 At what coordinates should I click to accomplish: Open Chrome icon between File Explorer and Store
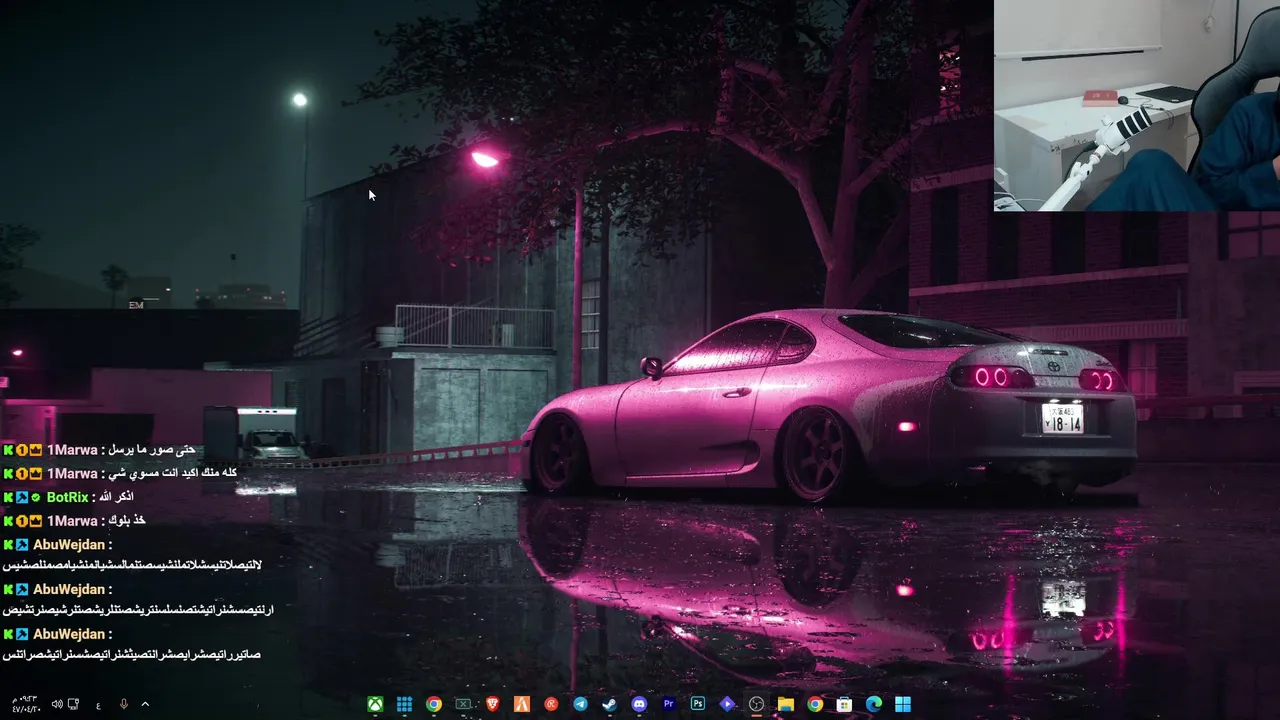815,704
